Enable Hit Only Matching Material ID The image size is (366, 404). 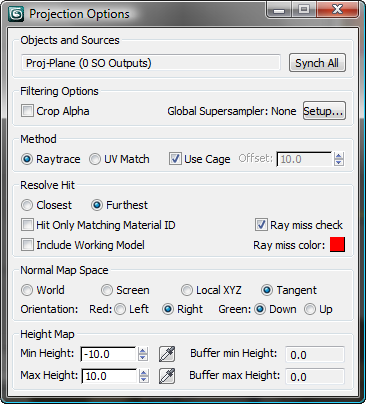pyautogui.click(x=27, y=225)
